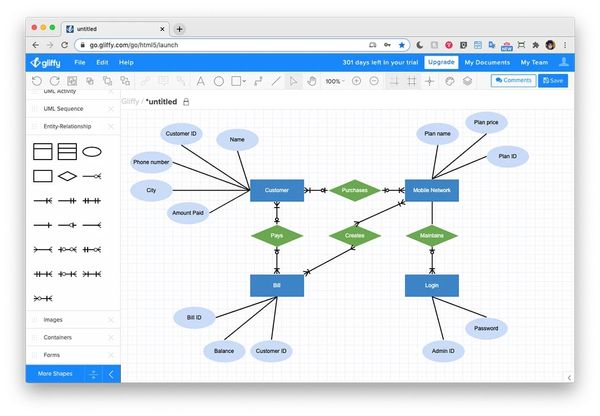Expand the Images shape library
This screenshot has width=600, height=416.
(53, 320)
